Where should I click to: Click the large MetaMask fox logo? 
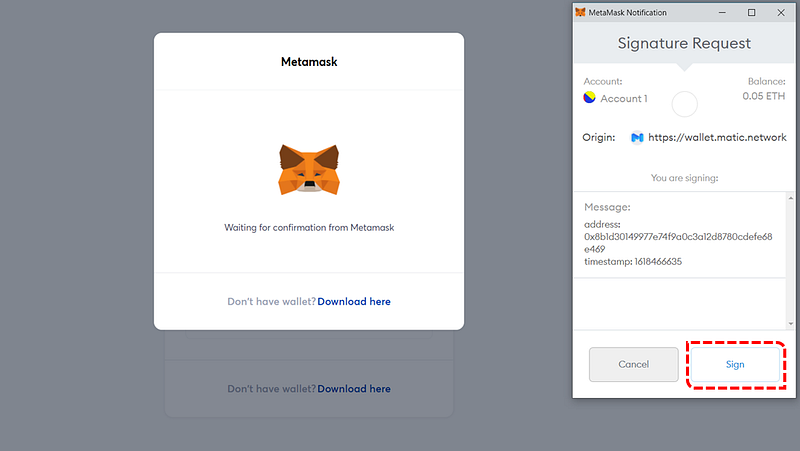tap(309, 169)
